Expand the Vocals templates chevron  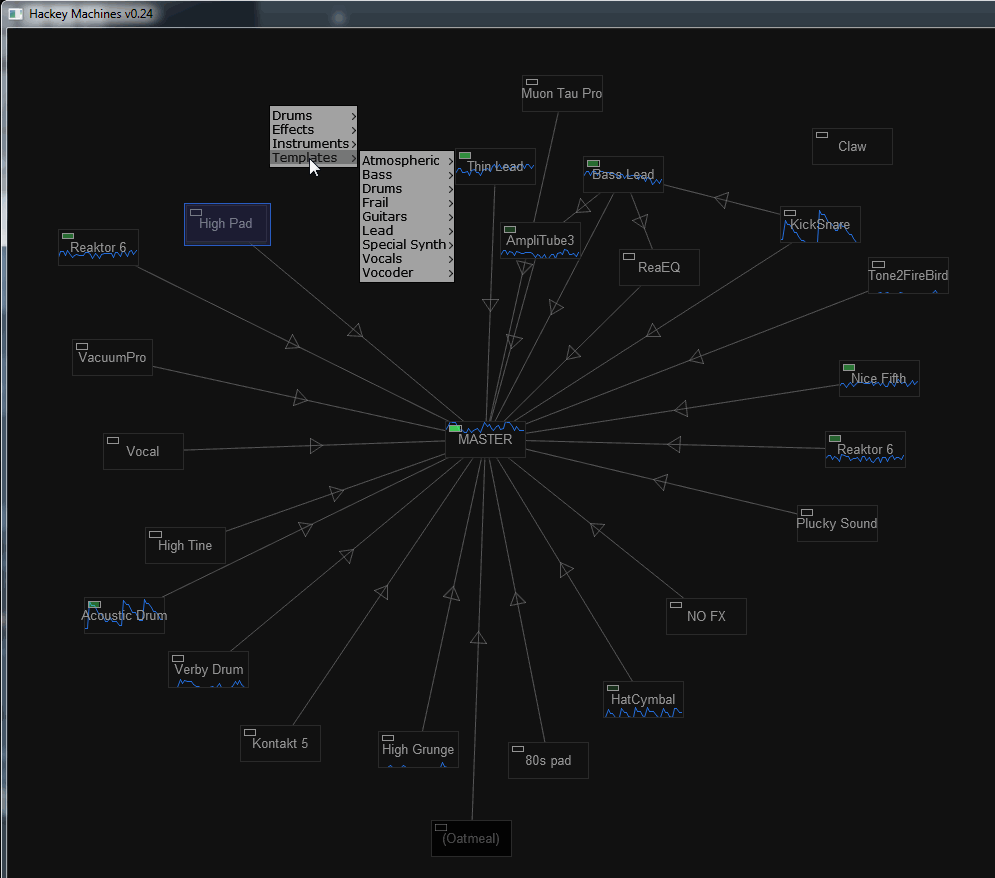(451, 259)
